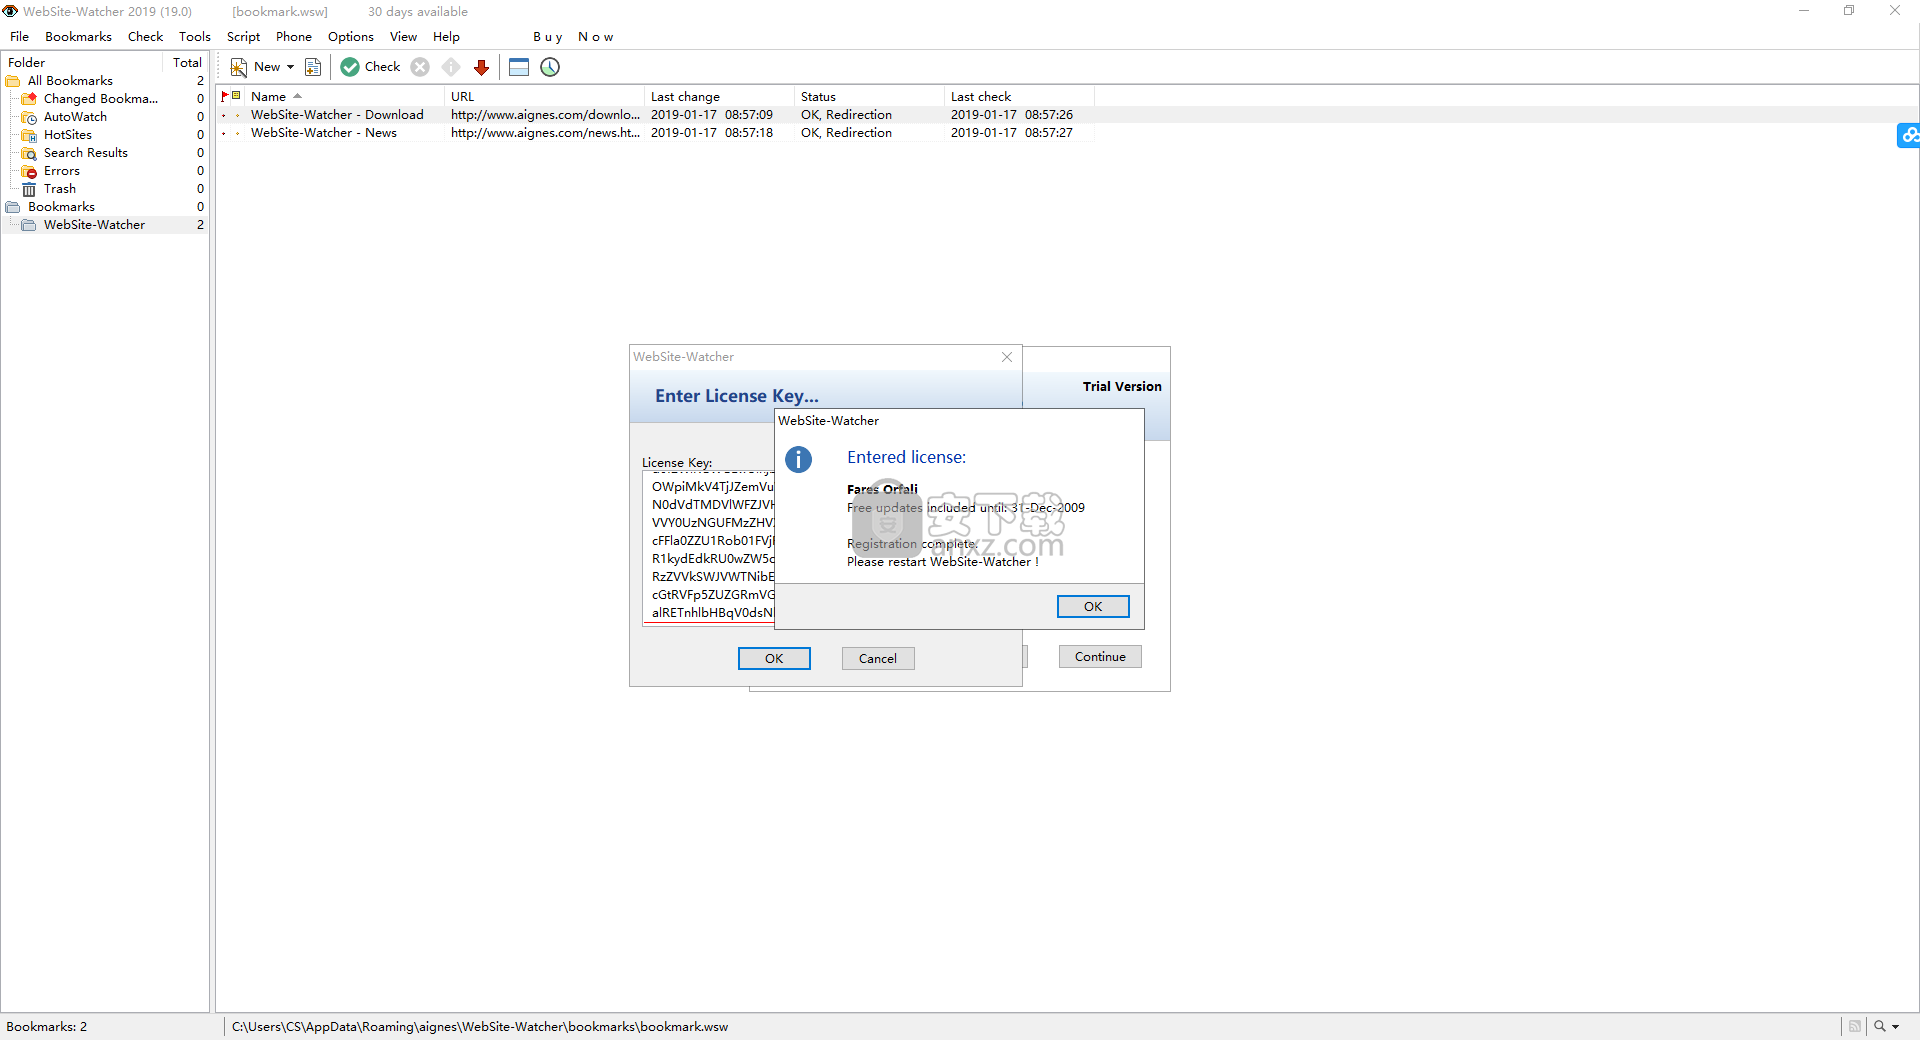Click the green Check bookmarks button
This screenshot has height=1040, width=1920.
point(370,67)
